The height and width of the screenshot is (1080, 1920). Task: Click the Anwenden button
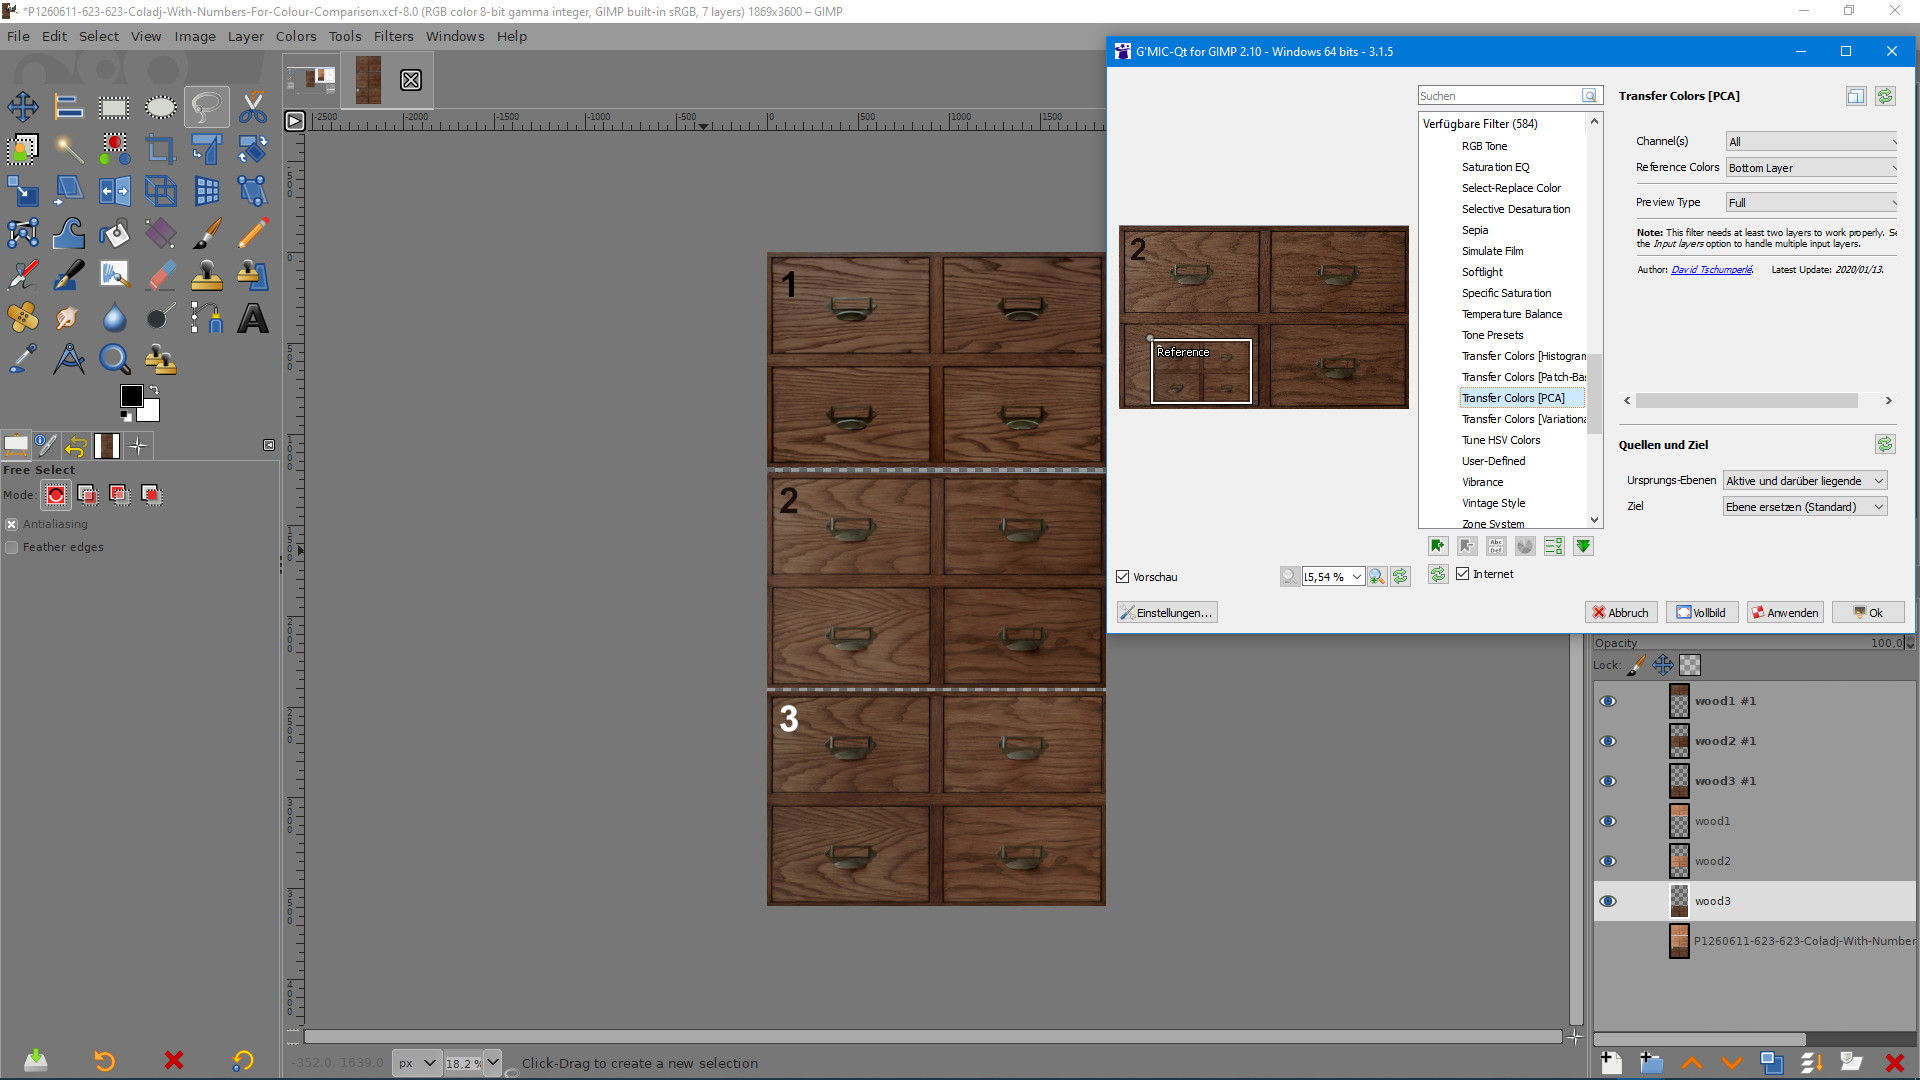(1784, 613)
